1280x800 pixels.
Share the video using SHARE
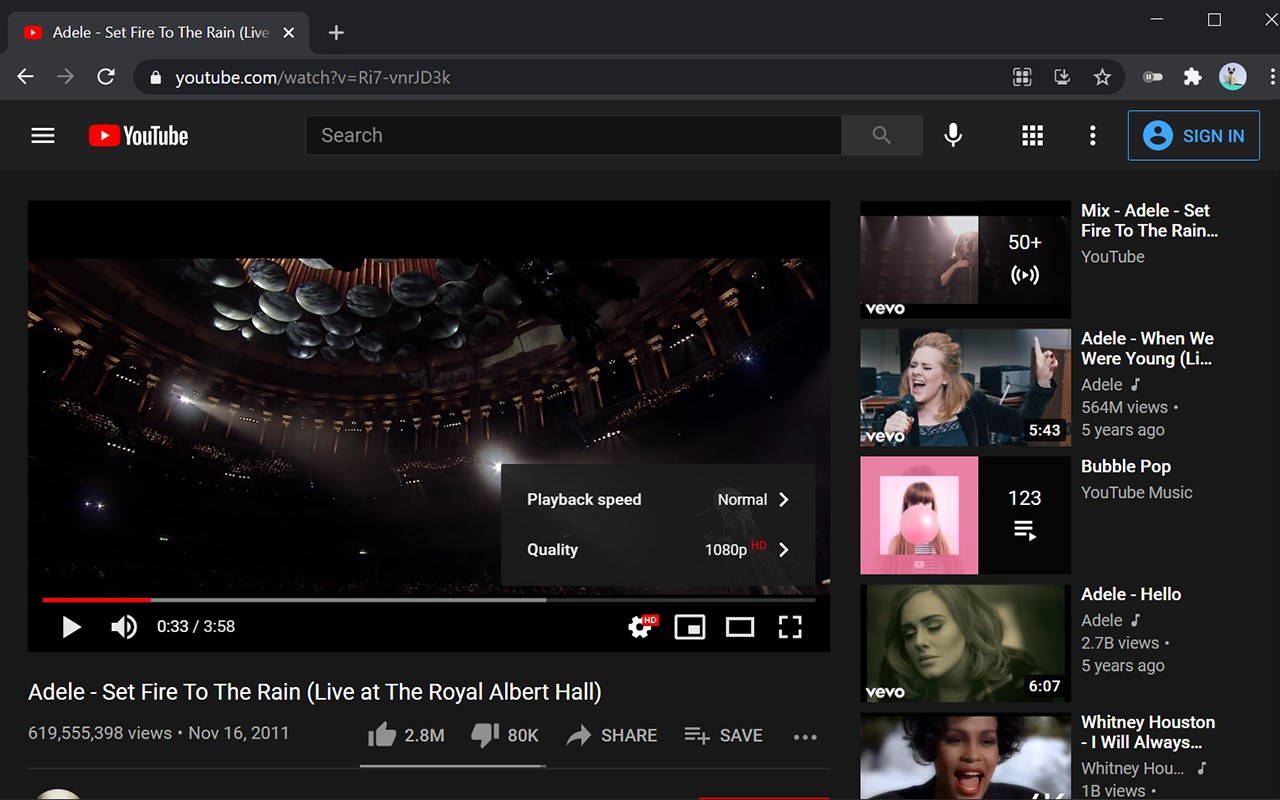(x=612, y=735)
